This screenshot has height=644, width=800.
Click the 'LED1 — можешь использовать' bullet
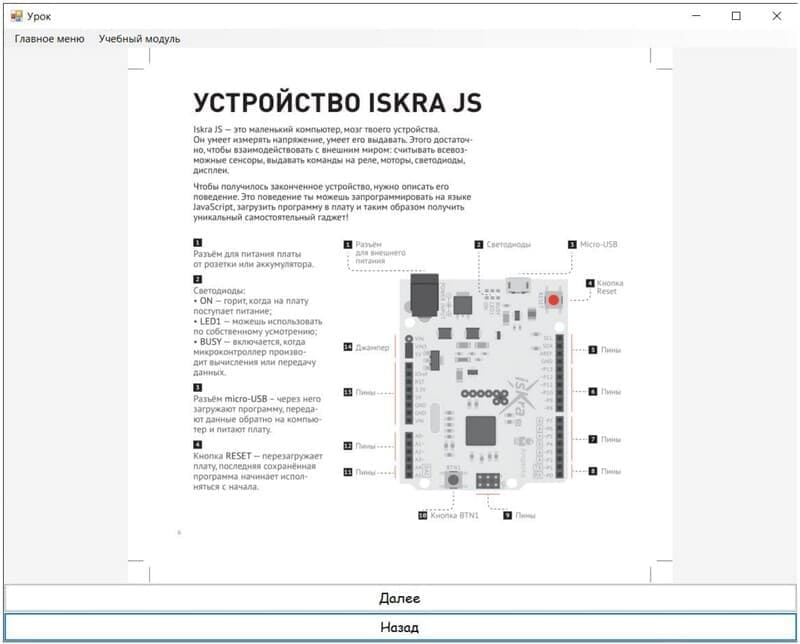258,326
